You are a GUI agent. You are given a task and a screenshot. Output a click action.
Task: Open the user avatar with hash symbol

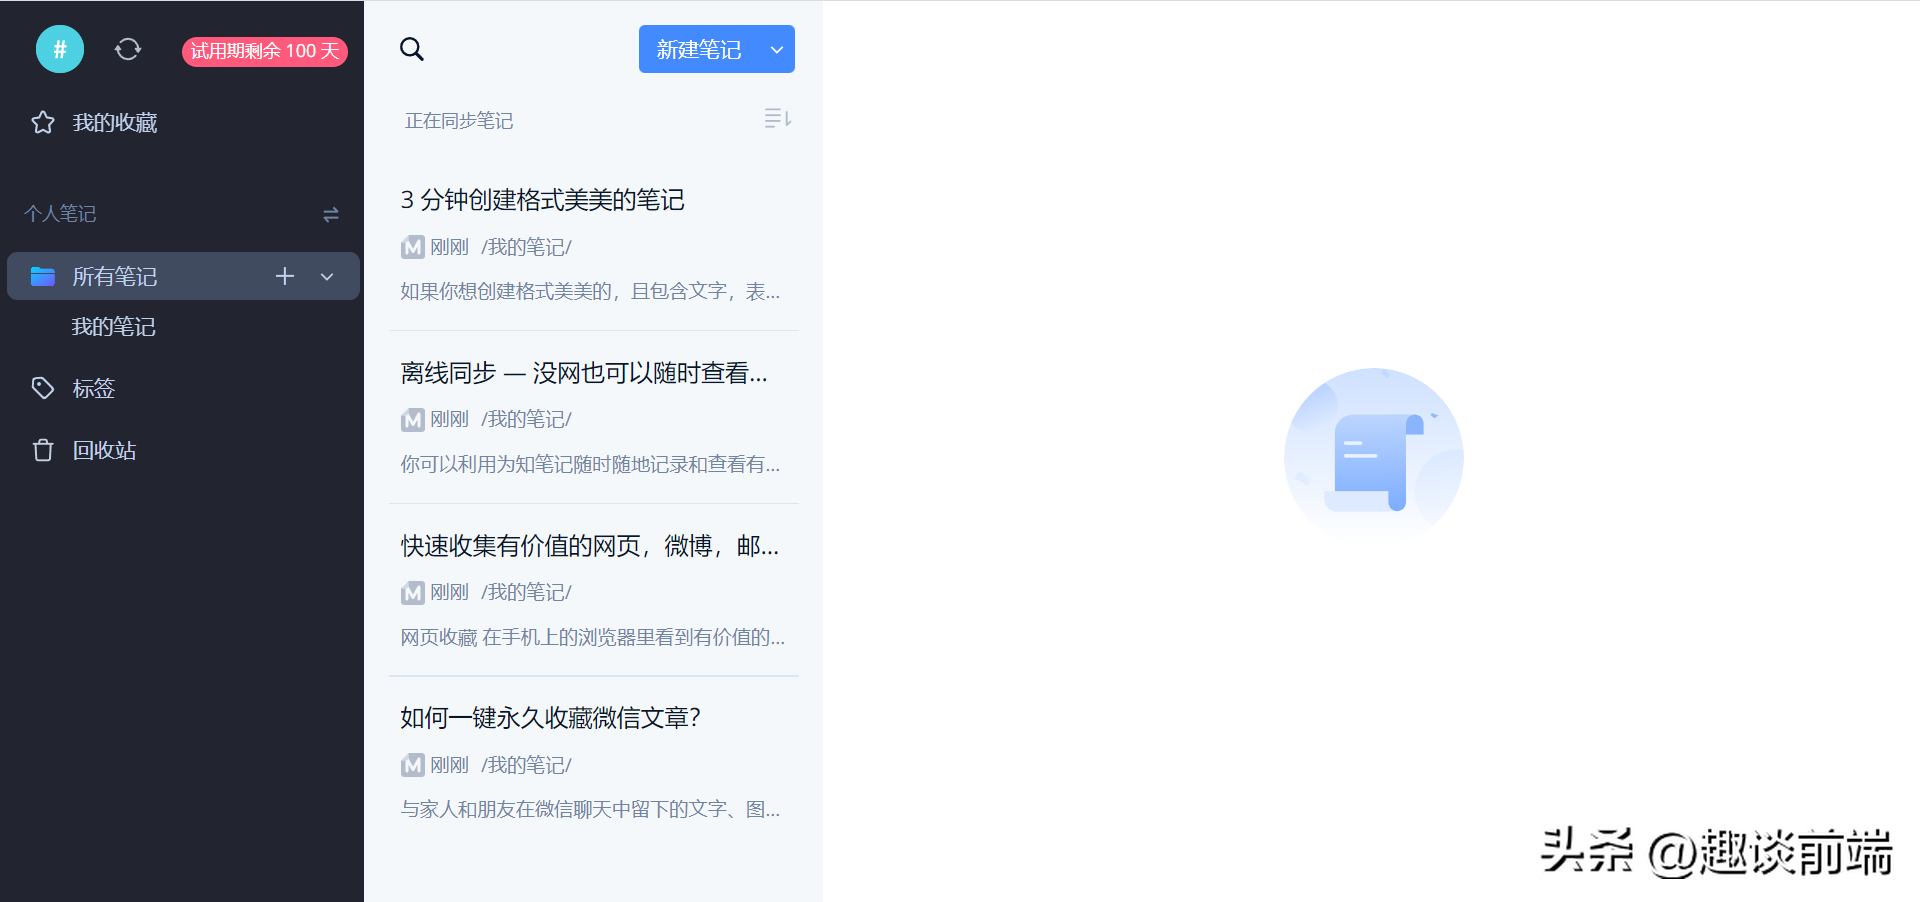point(60,49)
